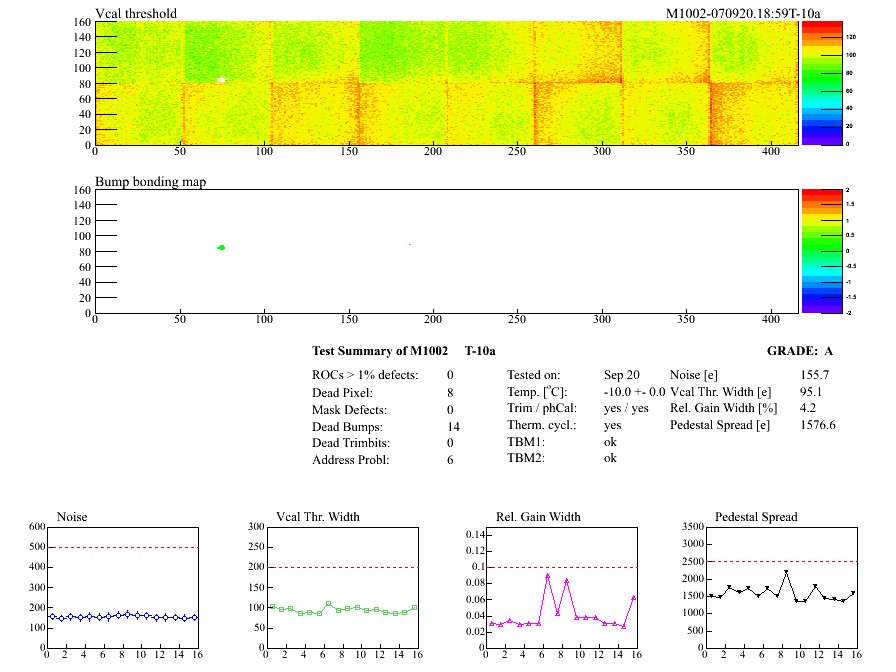Click the Address Probl label
This screenshot has width=896, height=672.
tap(349, 460)
